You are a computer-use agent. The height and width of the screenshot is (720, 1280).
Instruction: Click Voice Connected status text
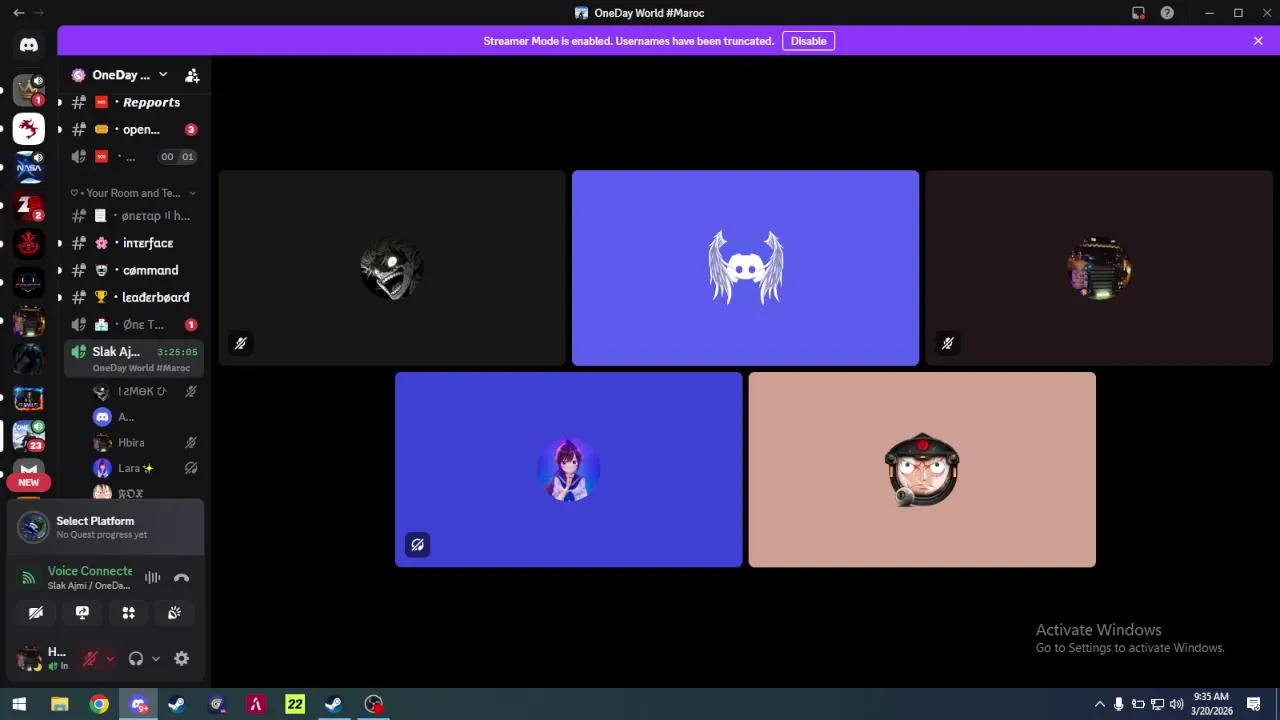90,571
